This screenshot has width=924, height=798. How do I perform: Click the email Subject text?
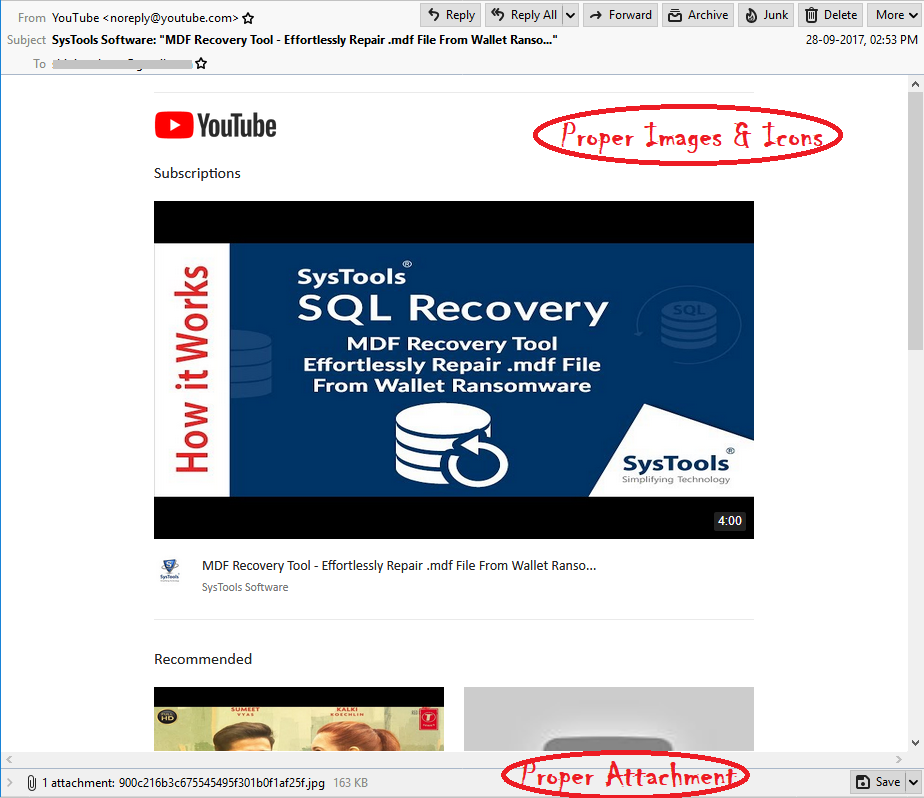[x=304, y=40]
